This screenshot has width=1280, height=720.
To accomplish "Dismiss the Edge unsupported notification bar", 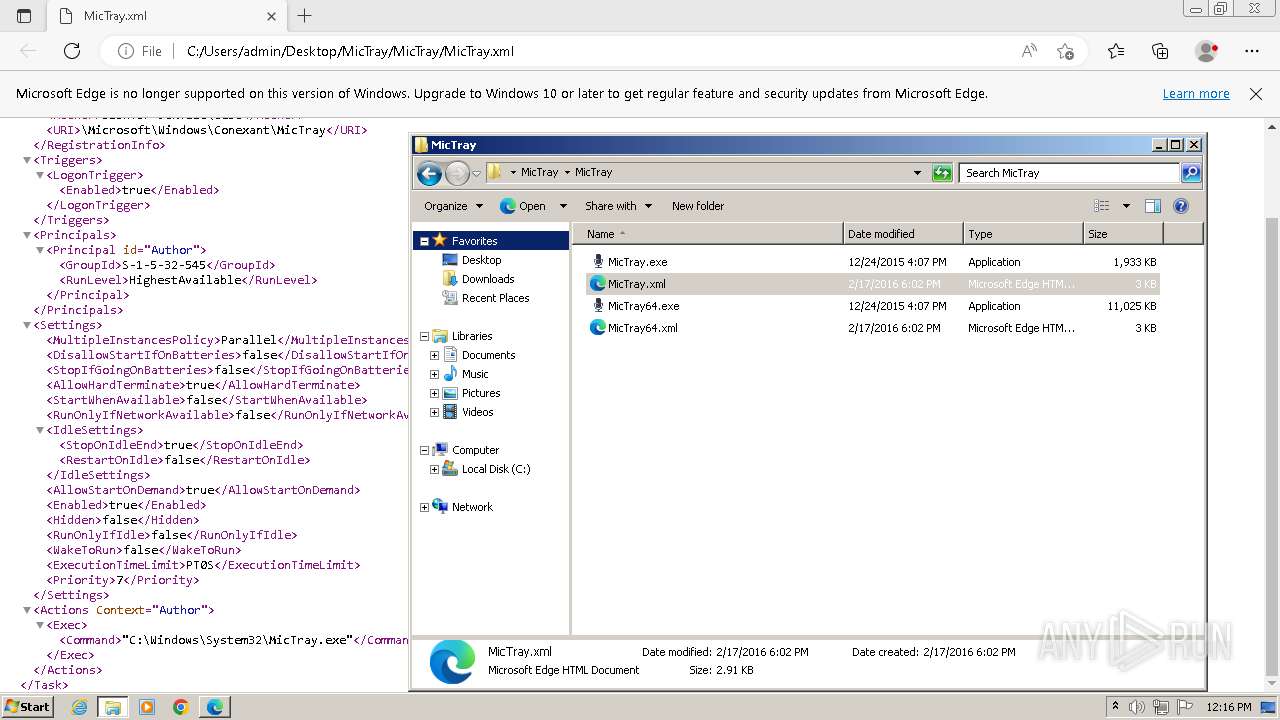I will [x=1256, y=94].
